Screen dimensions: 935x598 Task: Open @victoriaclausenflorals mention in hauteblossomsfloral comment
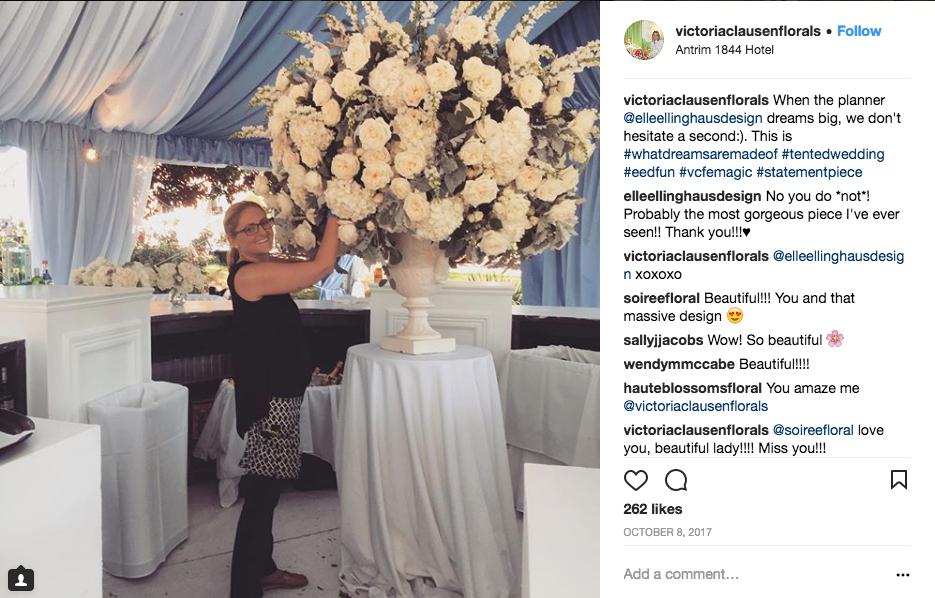pyautogui.click(x=696, y=407)
